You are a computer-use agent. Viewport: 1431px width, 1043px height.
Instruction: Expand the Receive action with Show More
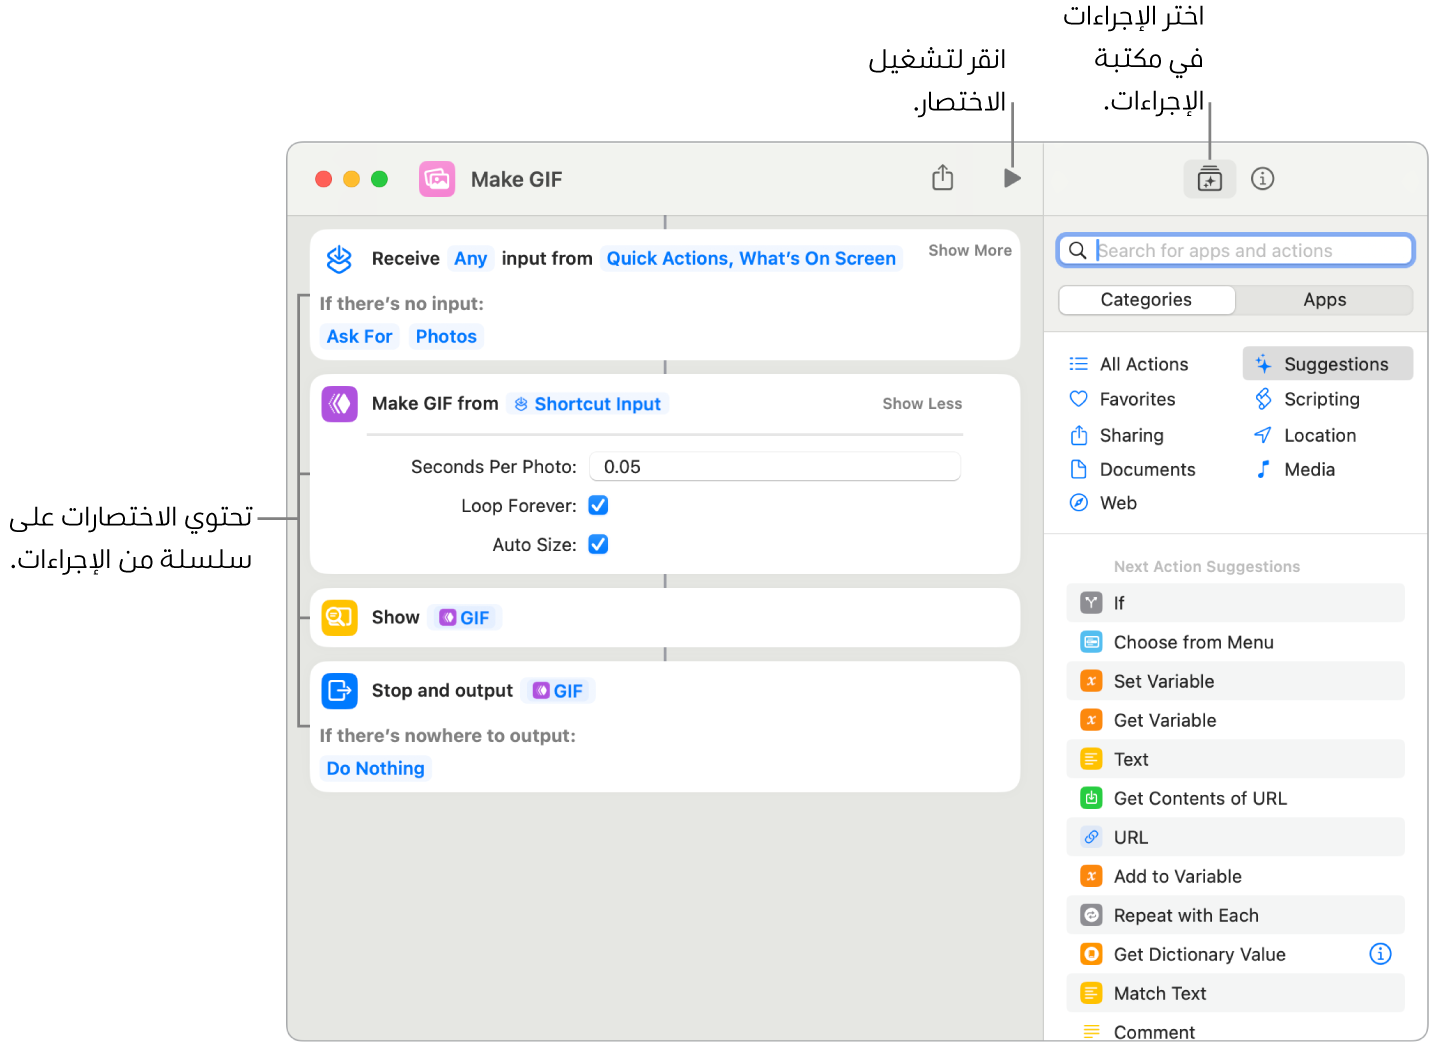tap(968, 250)
